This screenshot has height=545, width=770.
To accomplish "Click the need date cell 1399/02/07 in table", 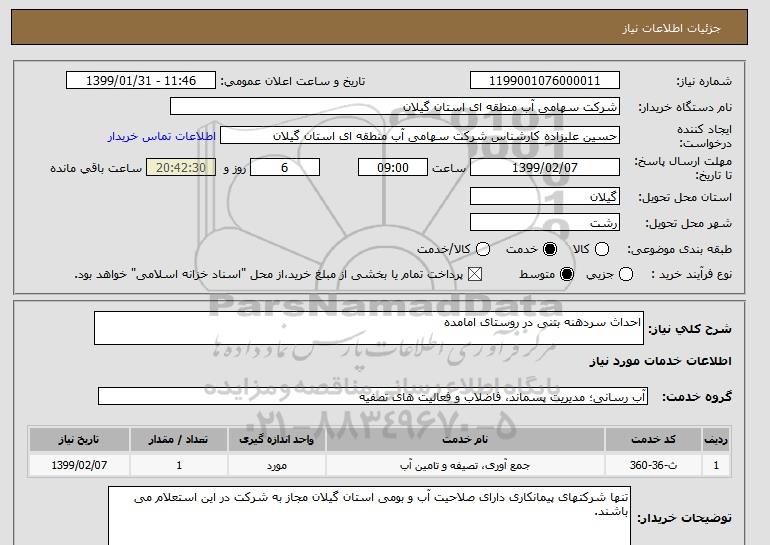I will 79,465.
